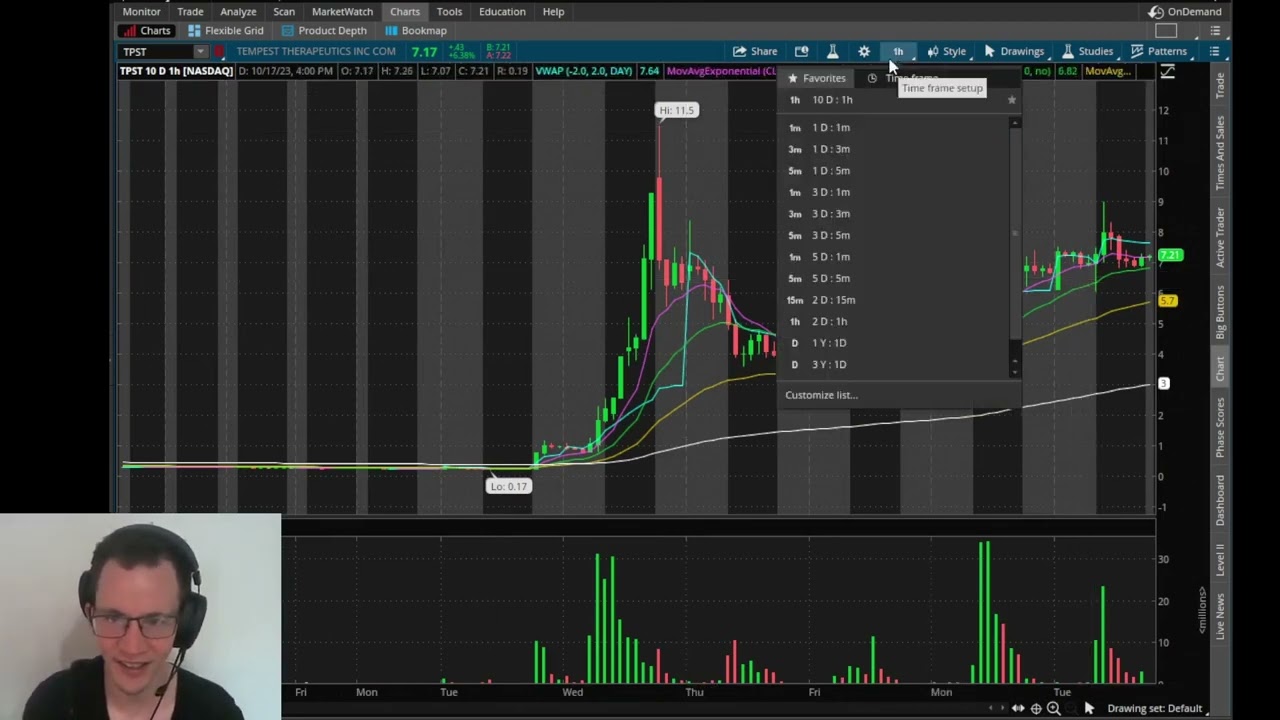Click the zoom-in magnifier icon

tap(1053, 708)
